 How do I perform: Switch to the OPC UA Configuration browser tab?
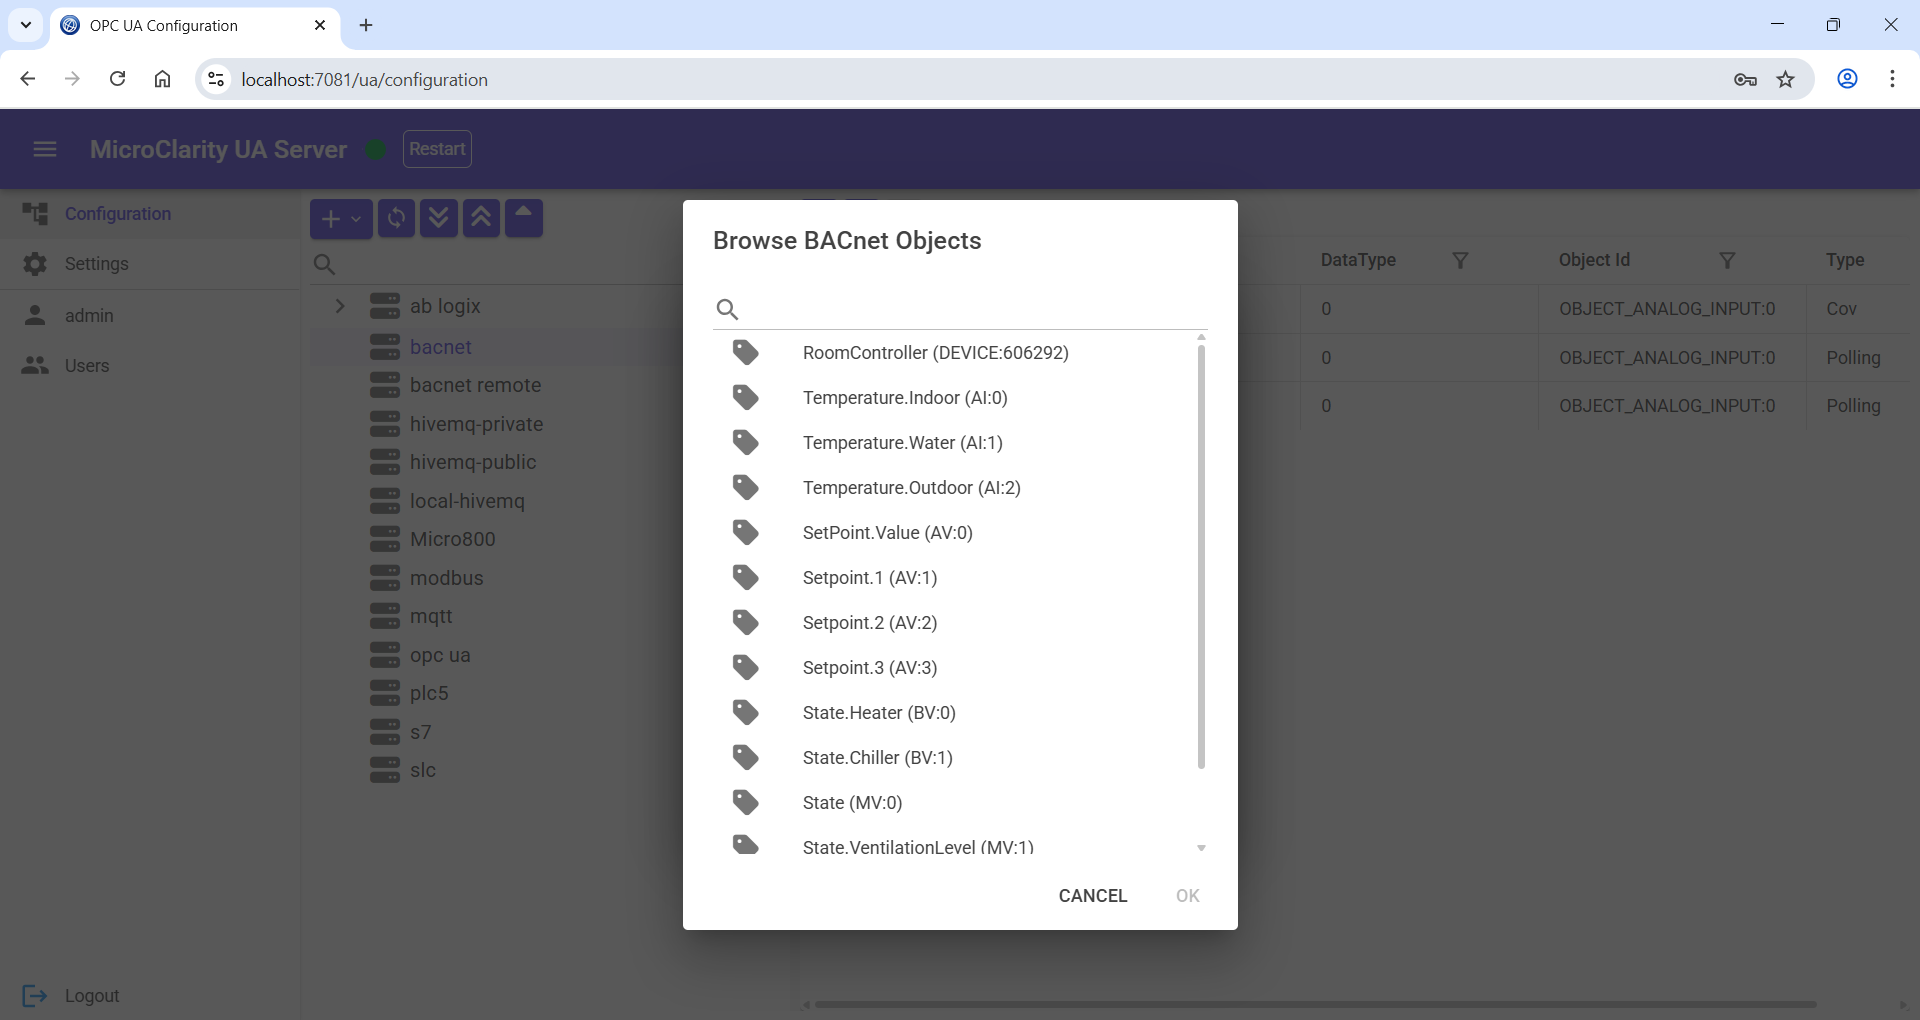click(165, 25)
